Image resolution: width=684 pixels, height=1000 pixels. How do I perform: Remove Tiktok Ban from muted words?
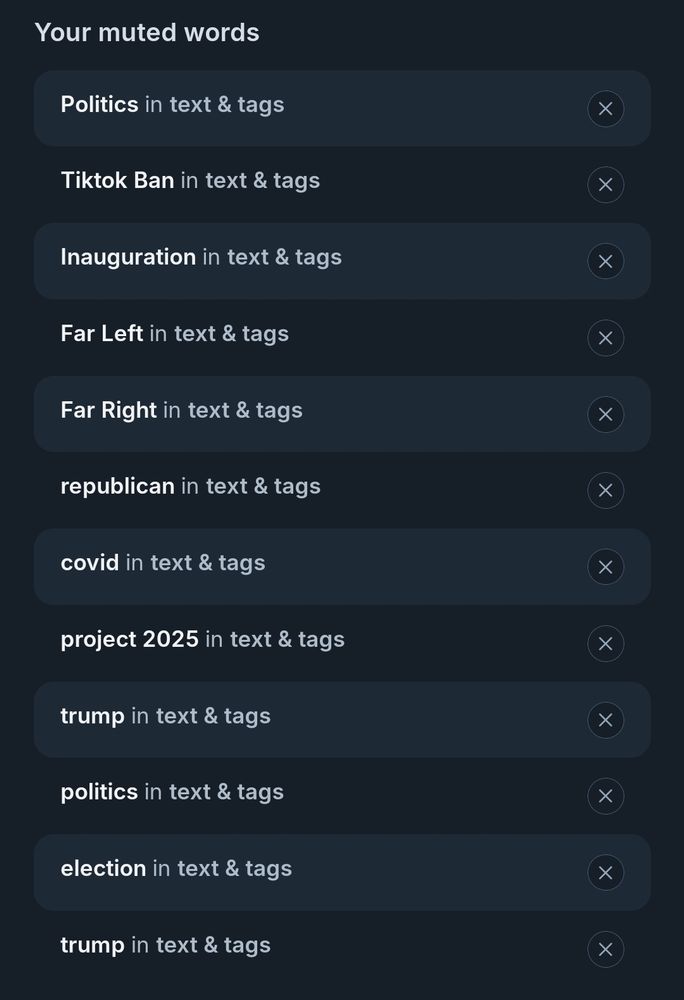[x=605, y=185]
